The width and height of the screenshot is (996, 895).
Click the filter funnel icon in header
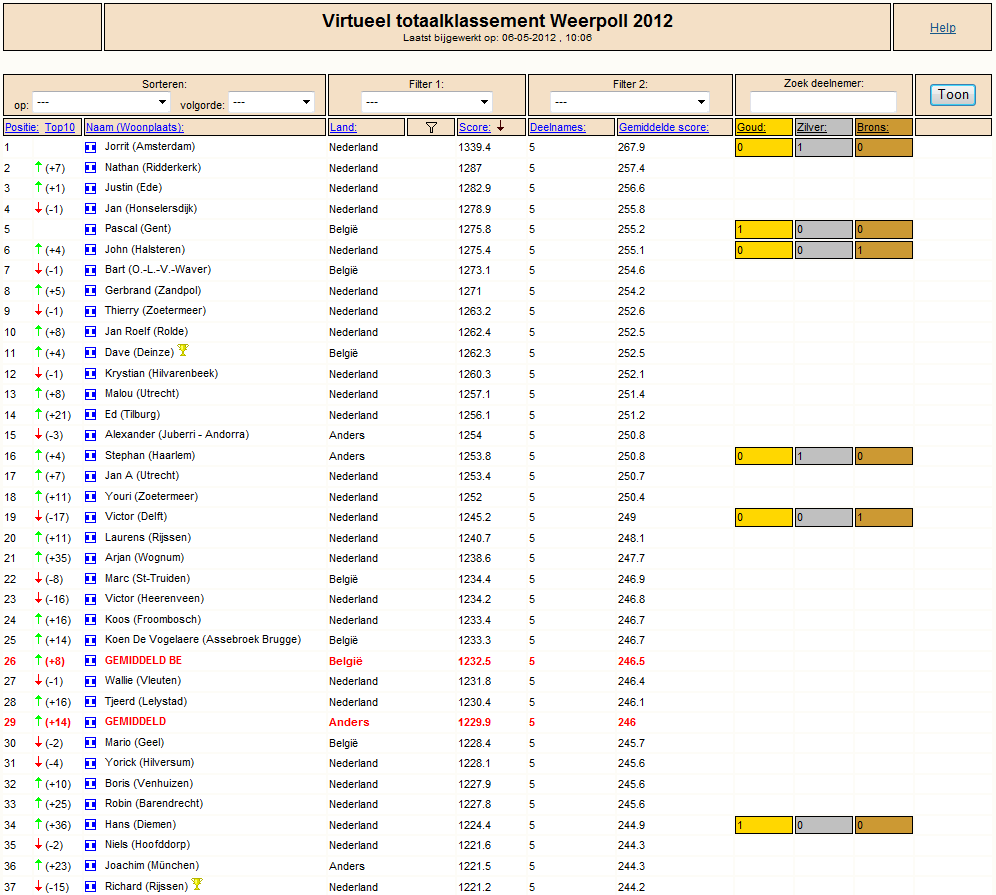[431, 128]
